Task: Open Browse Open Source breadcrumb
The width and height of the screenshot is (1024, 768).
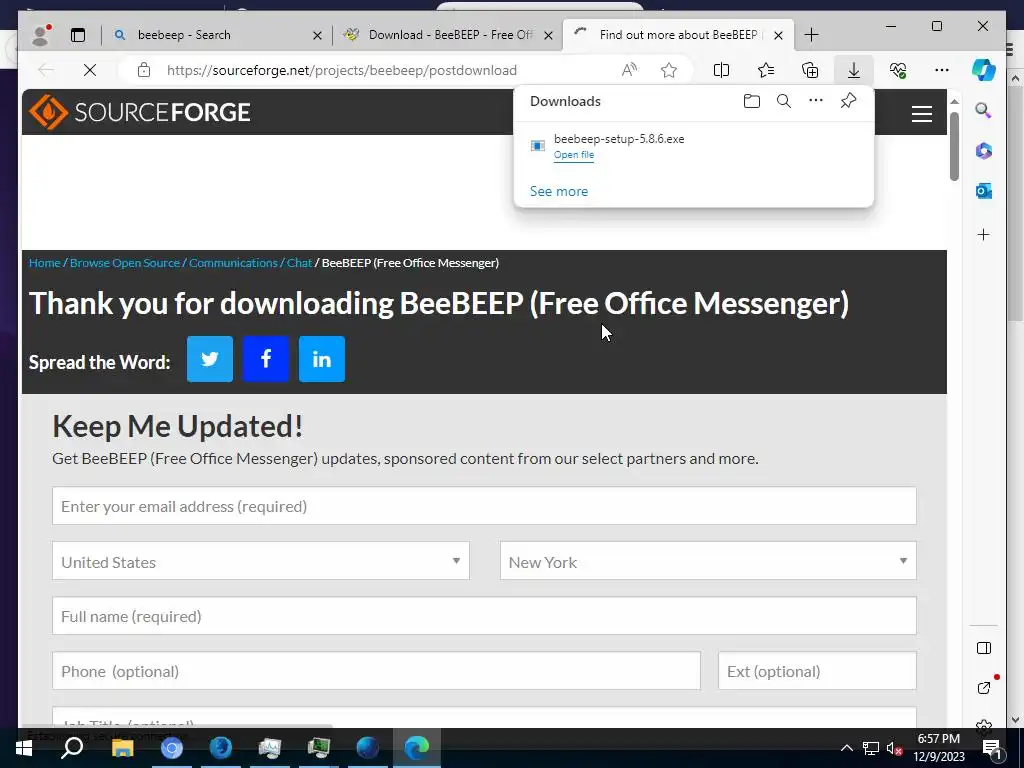Action: [125, 263]
